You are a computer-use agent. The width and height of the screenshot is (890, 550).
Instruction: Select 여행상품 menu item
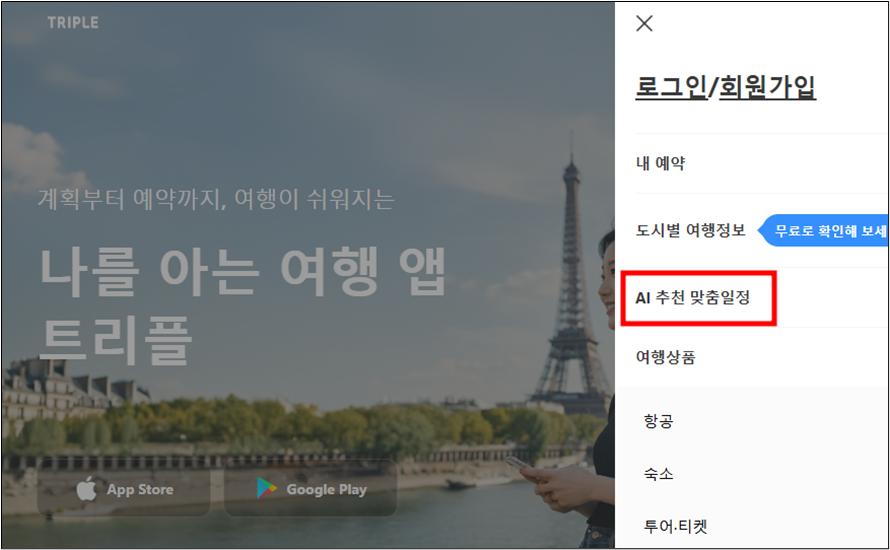(665, 357)
